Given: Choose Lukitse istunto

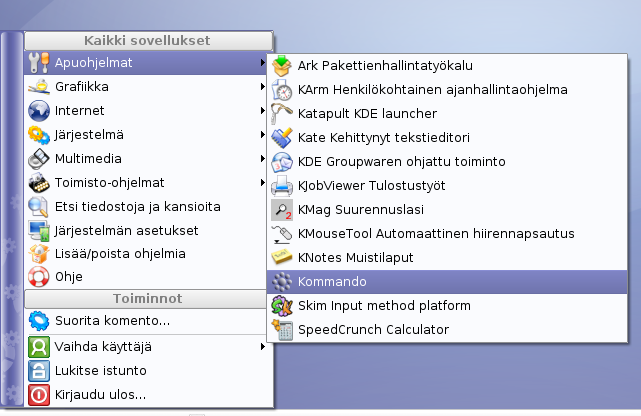Looking at the screenshot, I should (x=146, y=371).
